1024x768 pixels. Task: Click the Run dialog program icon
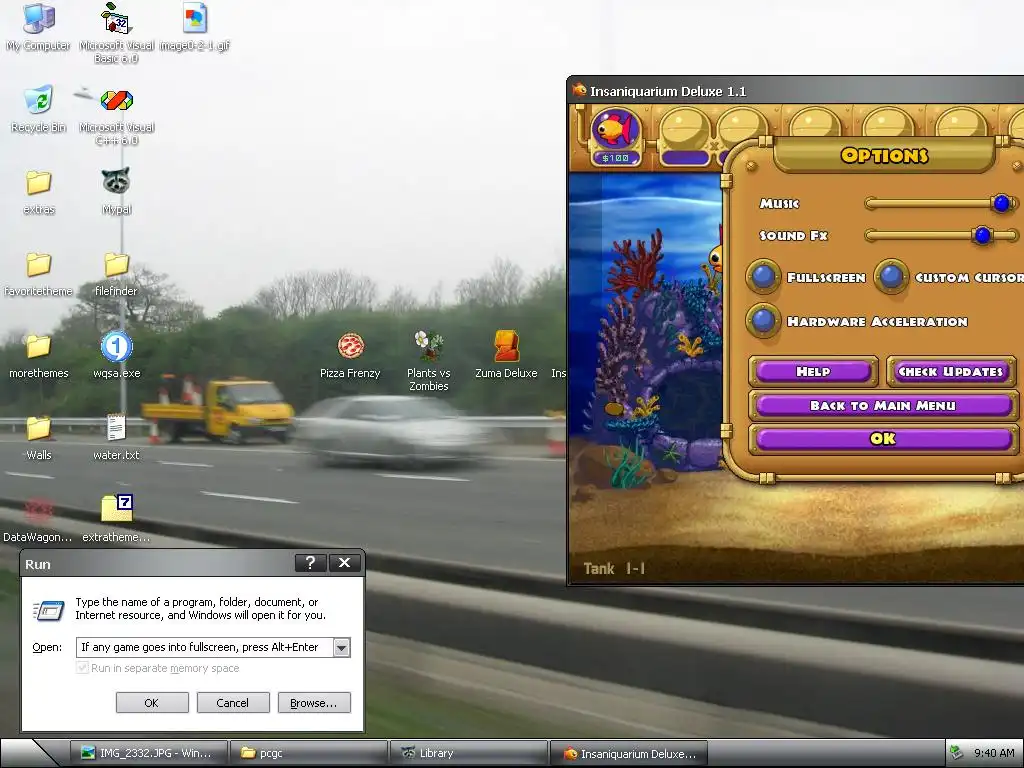click(x=49, y=611)
